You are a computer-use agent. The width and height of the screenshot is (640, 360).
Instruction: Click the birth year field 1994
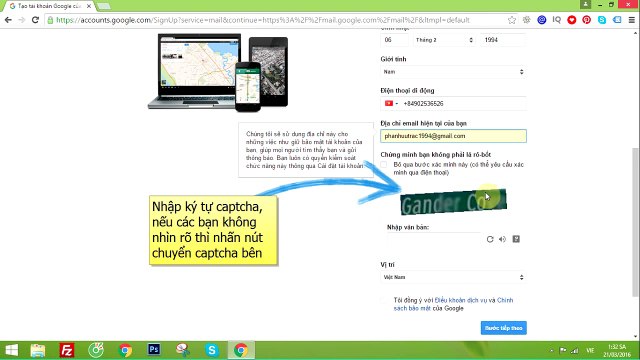[503, 40]
